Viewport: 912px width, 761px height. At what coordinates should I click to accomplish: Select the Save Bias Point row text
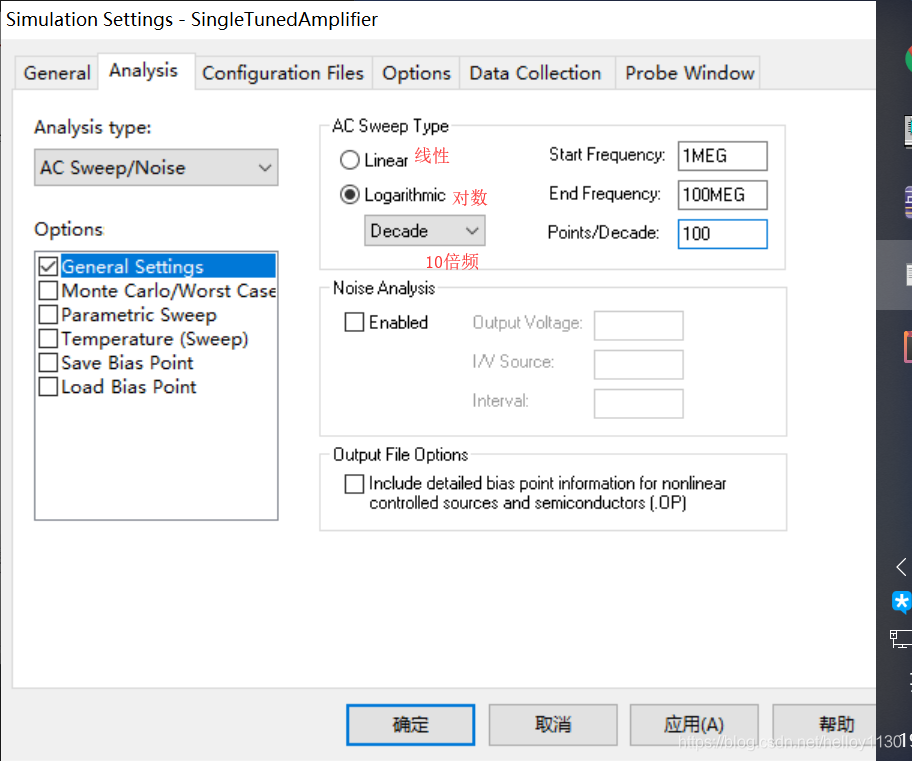(x=127, y=362)
